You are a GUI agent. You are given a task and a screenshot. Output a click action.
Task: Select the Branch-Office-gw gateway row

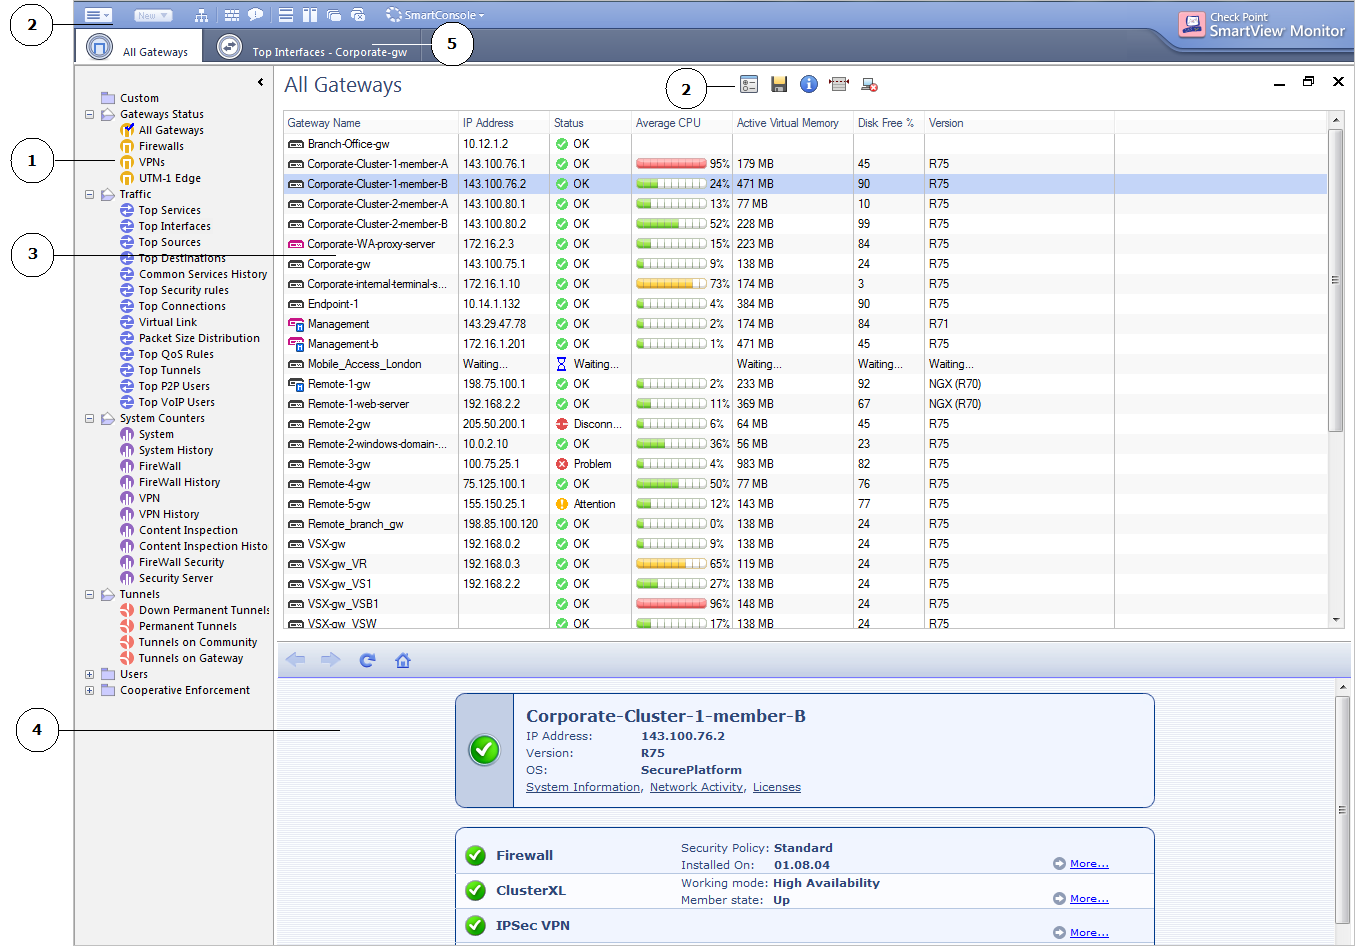[x=805, y=144]
